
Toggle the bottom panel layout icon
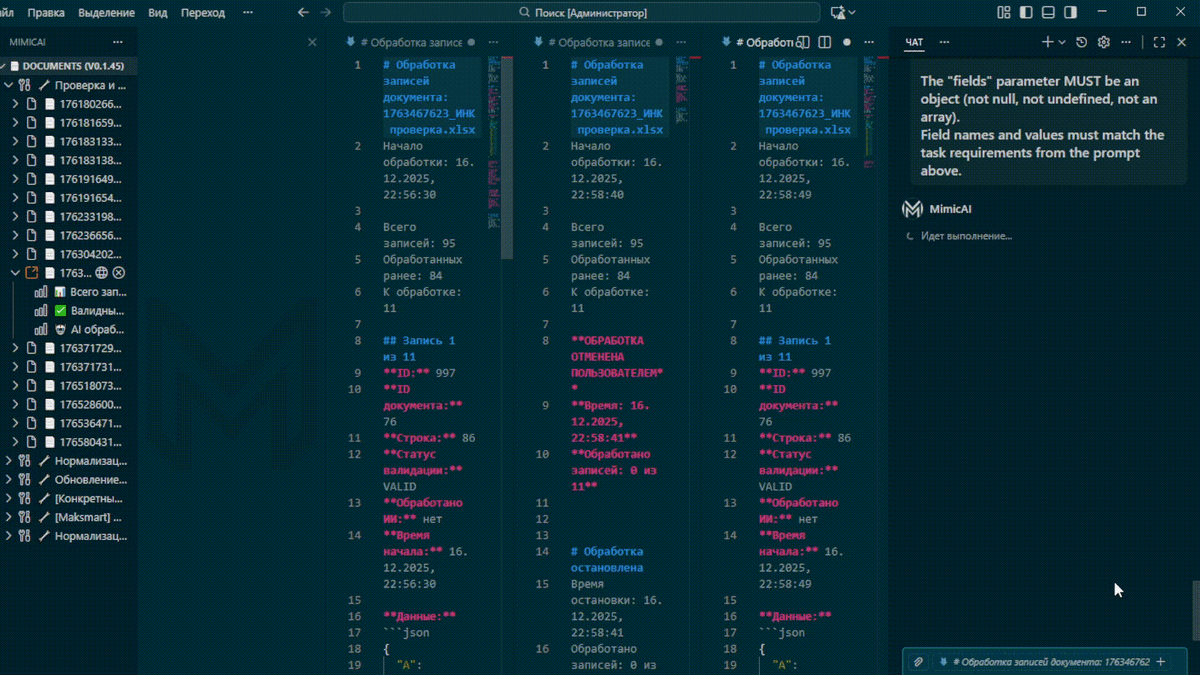[x=1049, y=13]
